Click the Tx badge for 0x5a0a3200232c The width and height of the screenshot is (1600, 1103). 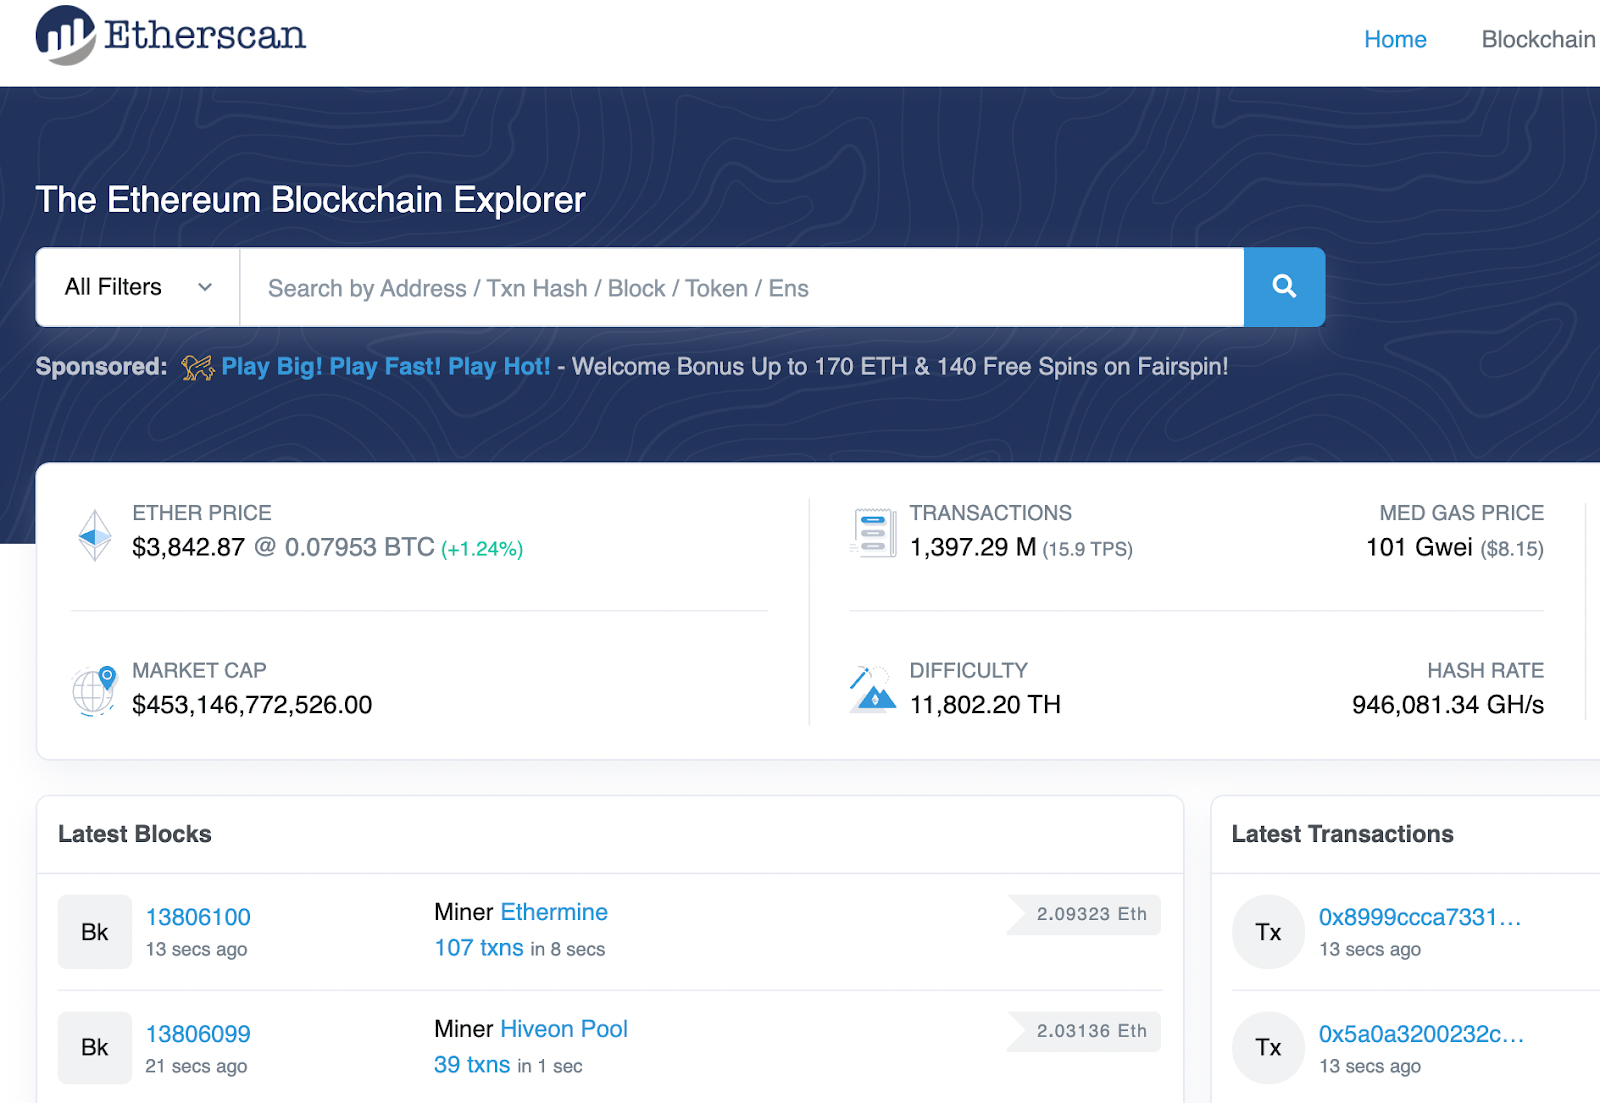pos(1268,1047)
